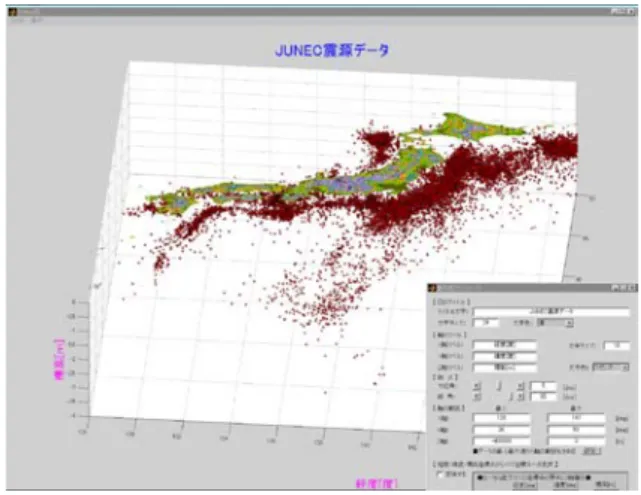Toggle the checkbox in the bottom coordinate section
Image resolution: width=641 pixels, height=495 pixels.
(441, 475)
